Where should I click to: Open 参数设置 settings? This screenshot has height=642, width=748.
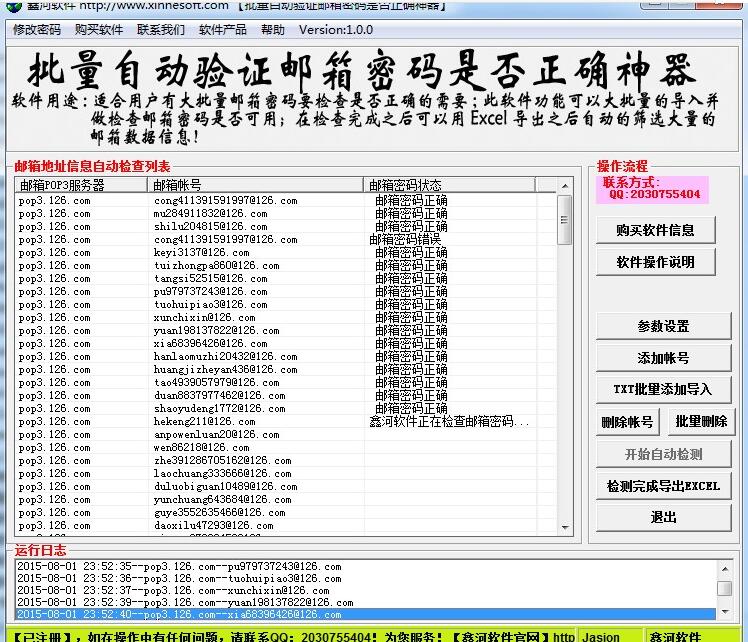click(663, 326)
